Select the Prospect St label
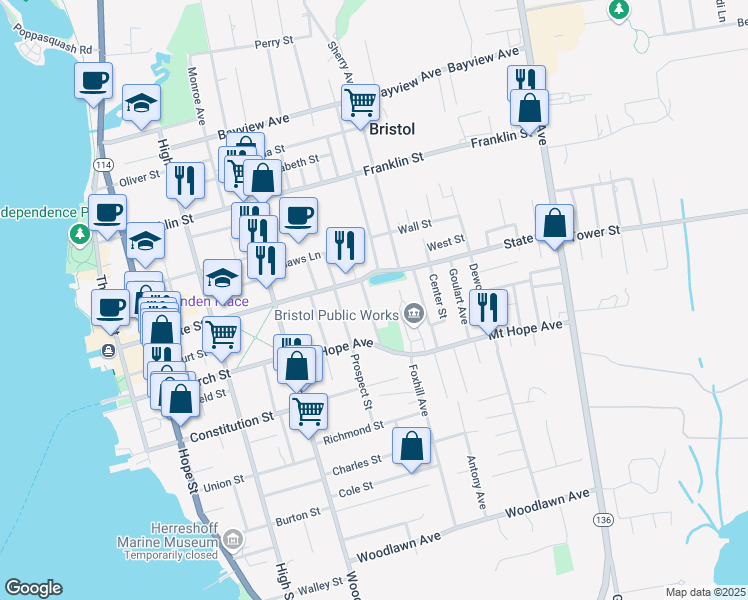 (x=361, y=381)
